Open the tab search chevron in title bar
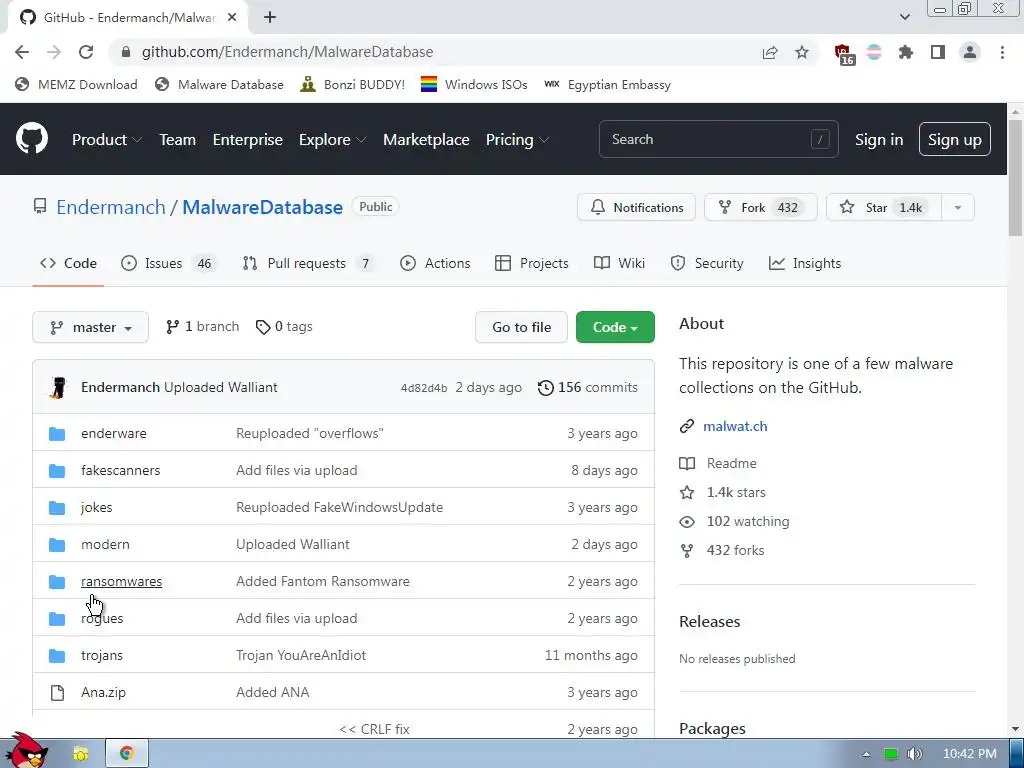1024x768 pixels. pos(904,17)
